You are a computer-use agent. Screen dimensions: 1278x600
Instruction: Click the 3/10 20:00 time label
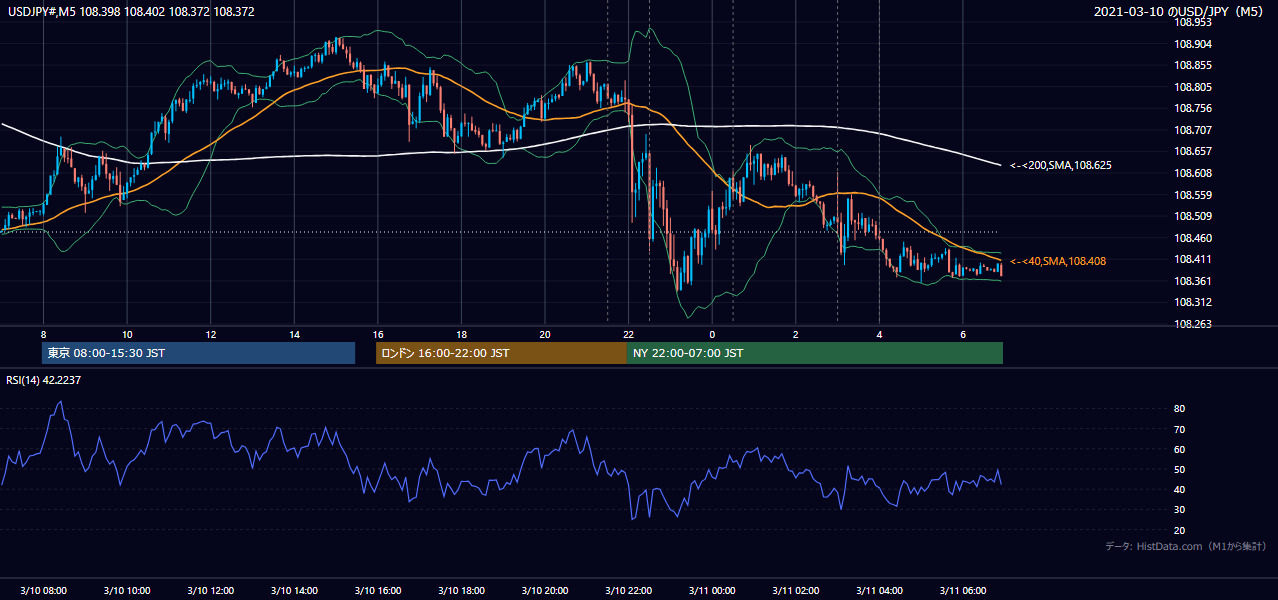pos(544,591)
